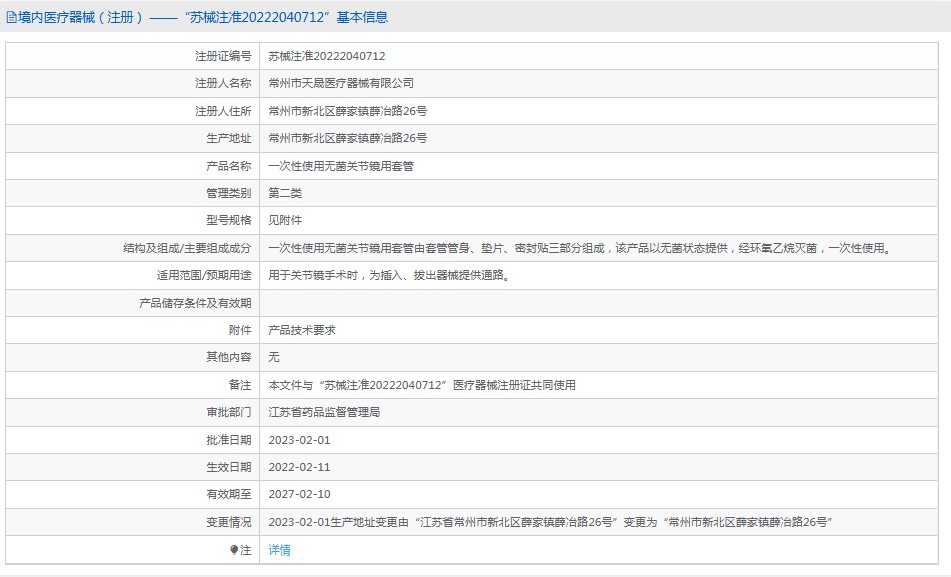Click the 结构及组成/主要组成成分 row label
This screenshot has height=577, width=951.
click(187, 248)
